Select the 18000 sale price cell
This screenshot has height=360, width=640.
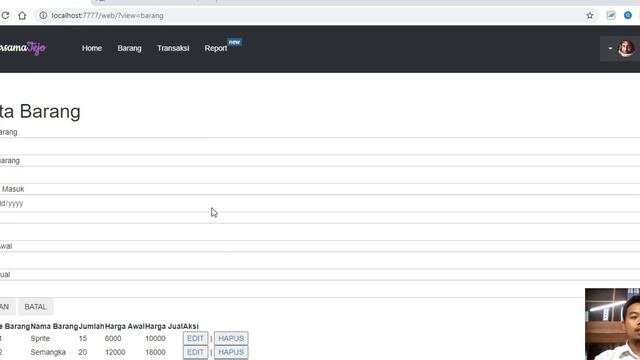[x=156, y=352]
